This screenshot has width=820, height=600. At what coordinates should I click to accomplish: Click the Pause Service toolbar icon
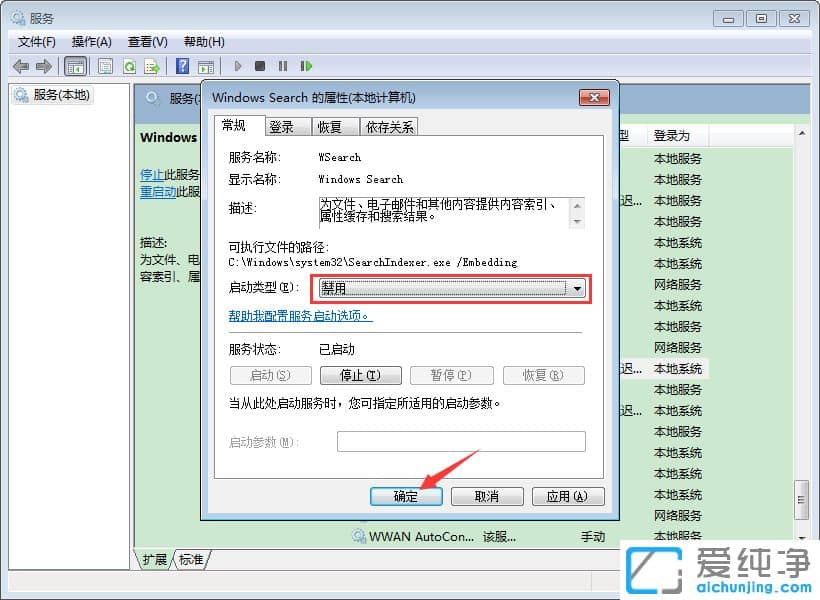point(283,66)
